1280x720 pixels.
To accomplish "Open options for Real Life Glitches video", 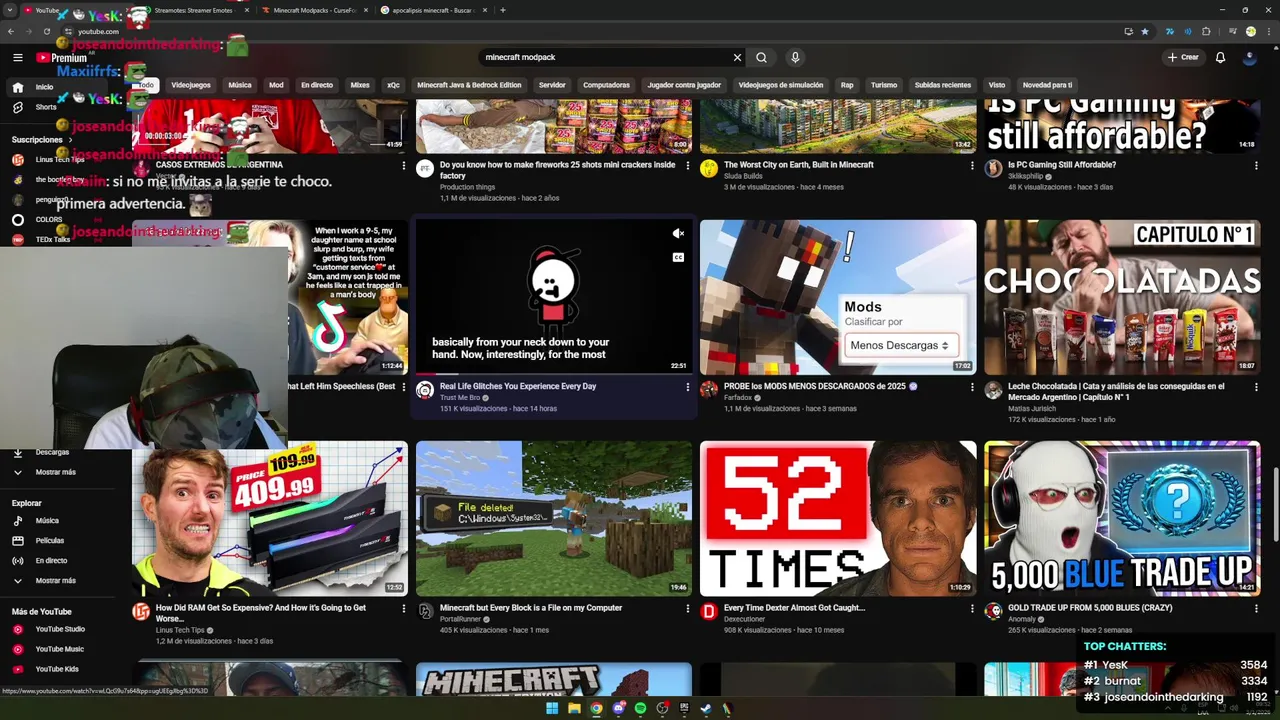I will [x=687, y=387].
